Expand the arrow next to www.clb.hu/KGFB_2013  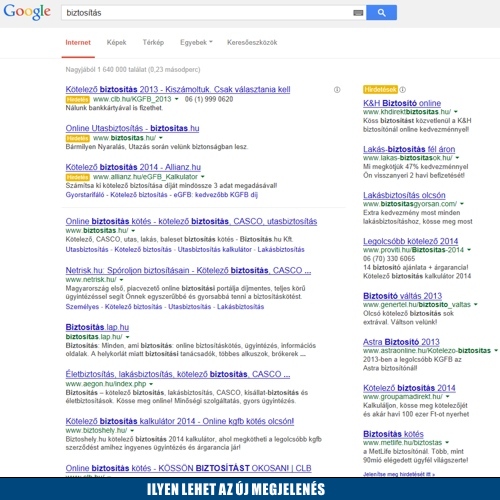click(177, 99)
